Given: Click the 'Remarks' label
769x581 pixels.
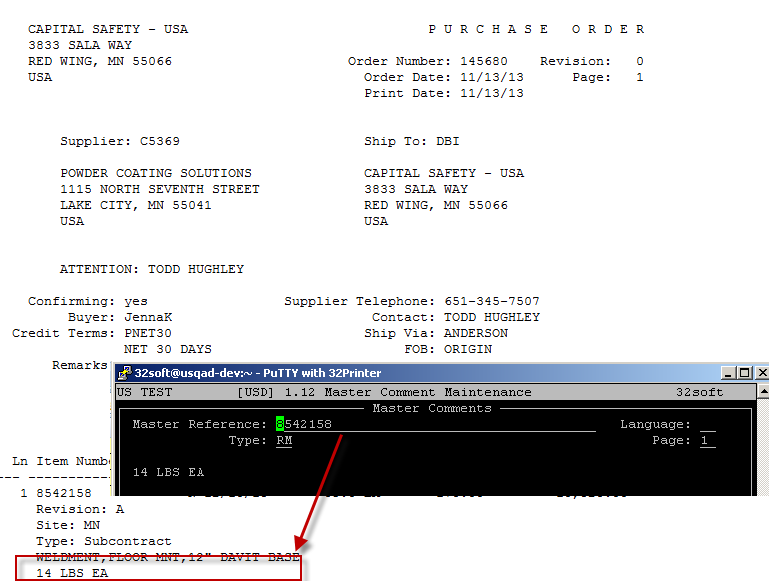Looking at the screenshot, I should 80,365.
